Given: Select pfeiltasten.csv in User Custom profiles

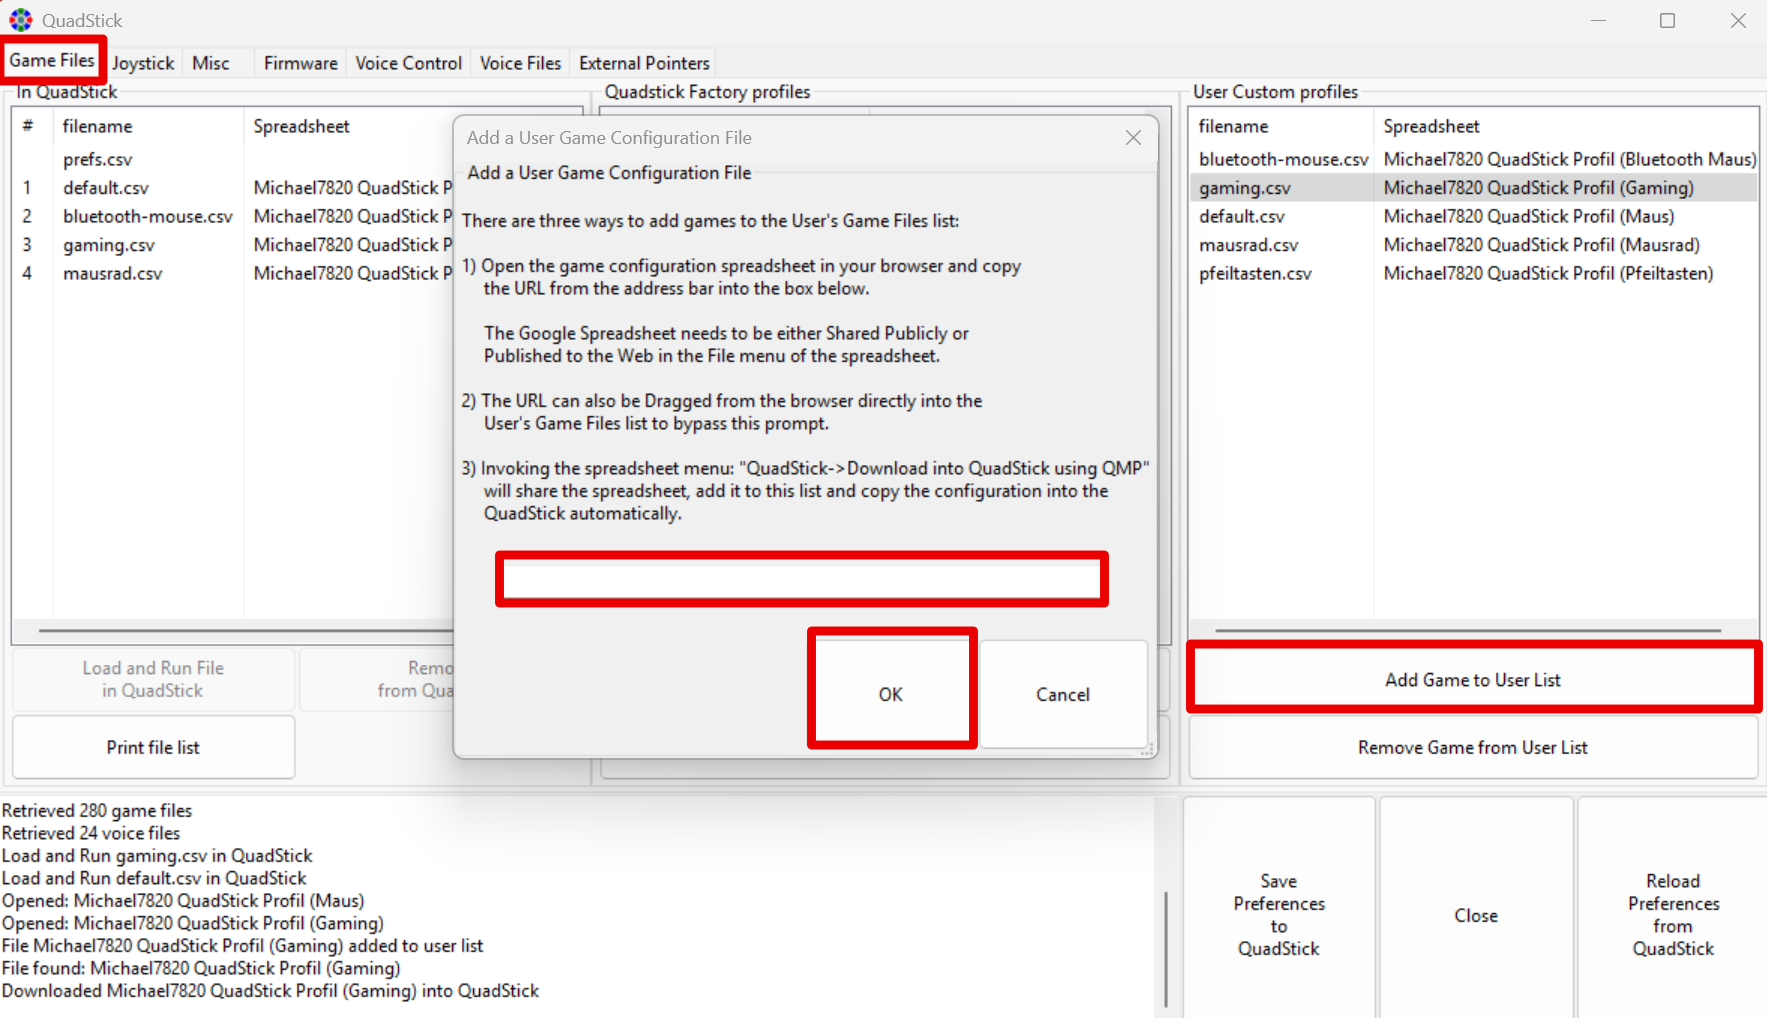Looking at the screenshot, I should pyautogui.click(x=1255, y=273).
